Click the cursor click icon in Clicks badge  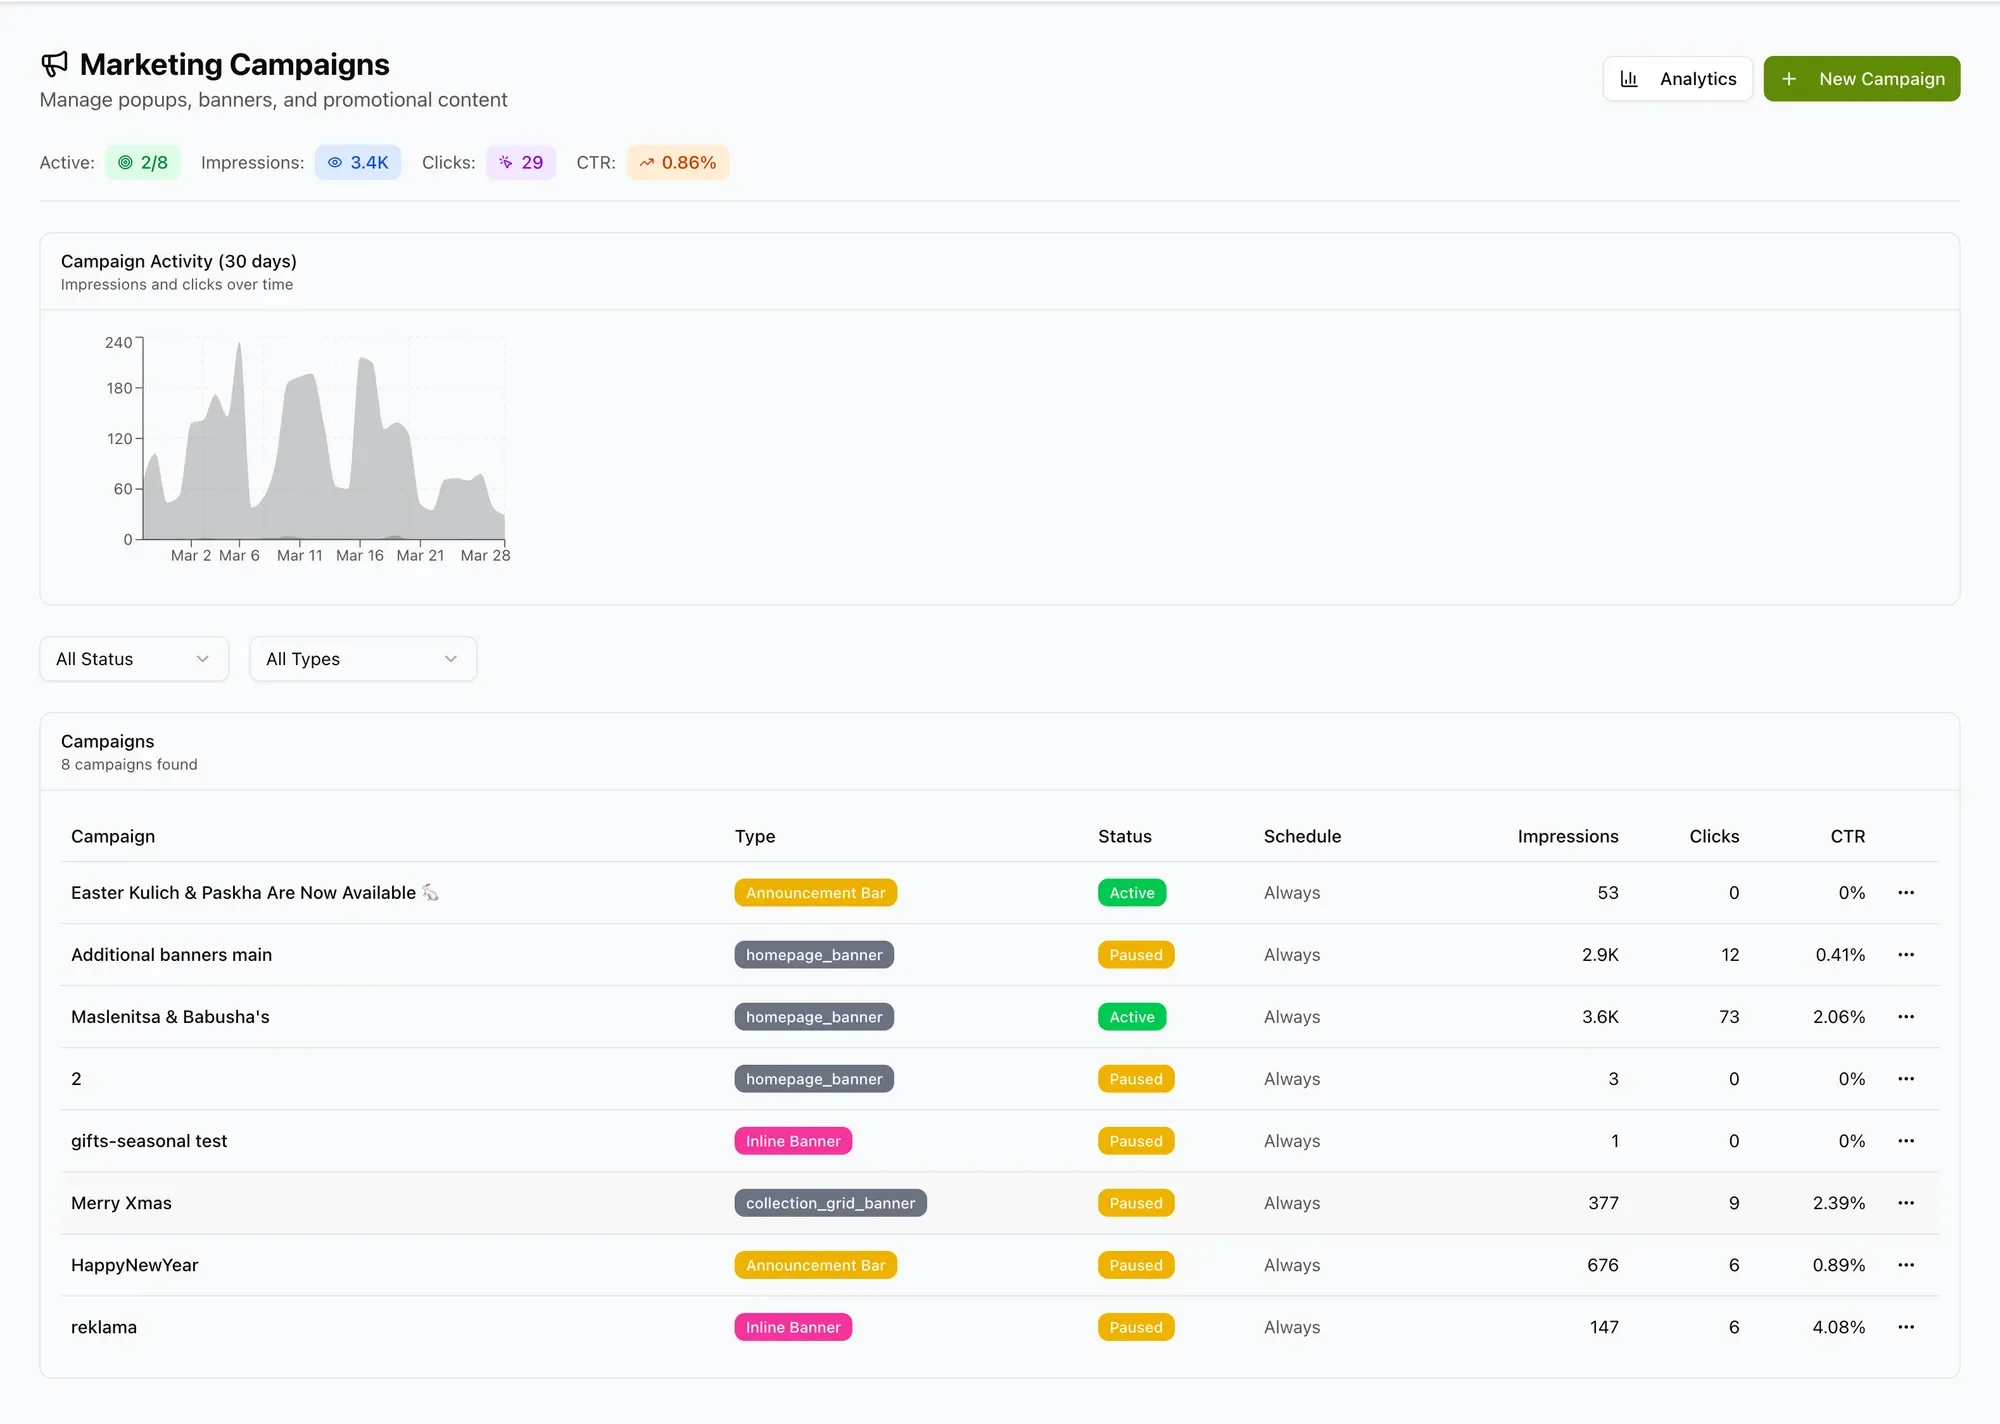[x=506, y=162]
